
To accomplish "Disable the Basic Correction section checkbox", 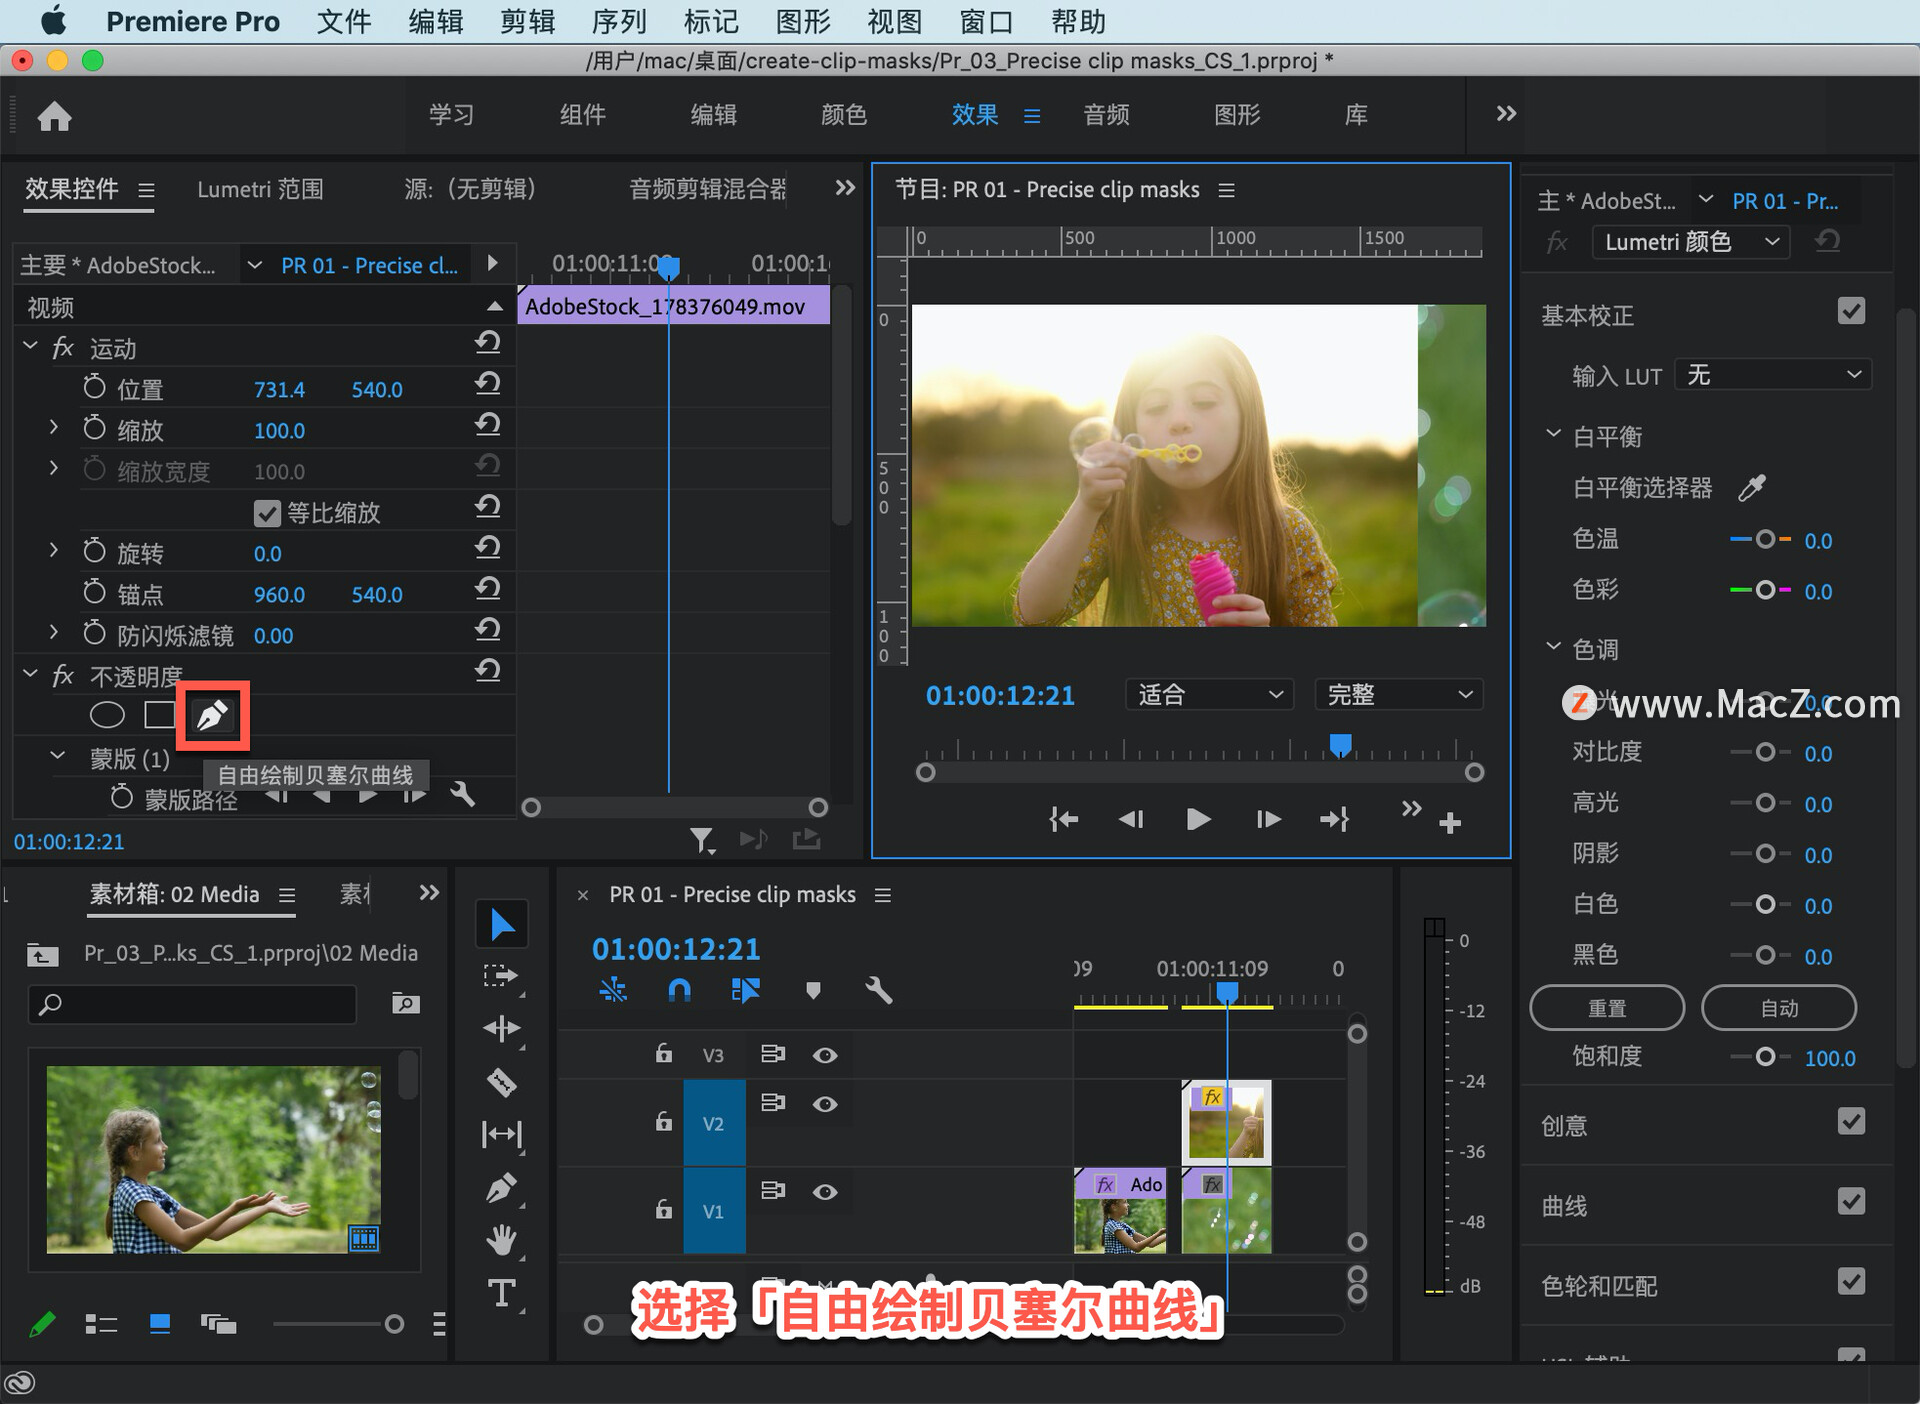I will 1851,311.
